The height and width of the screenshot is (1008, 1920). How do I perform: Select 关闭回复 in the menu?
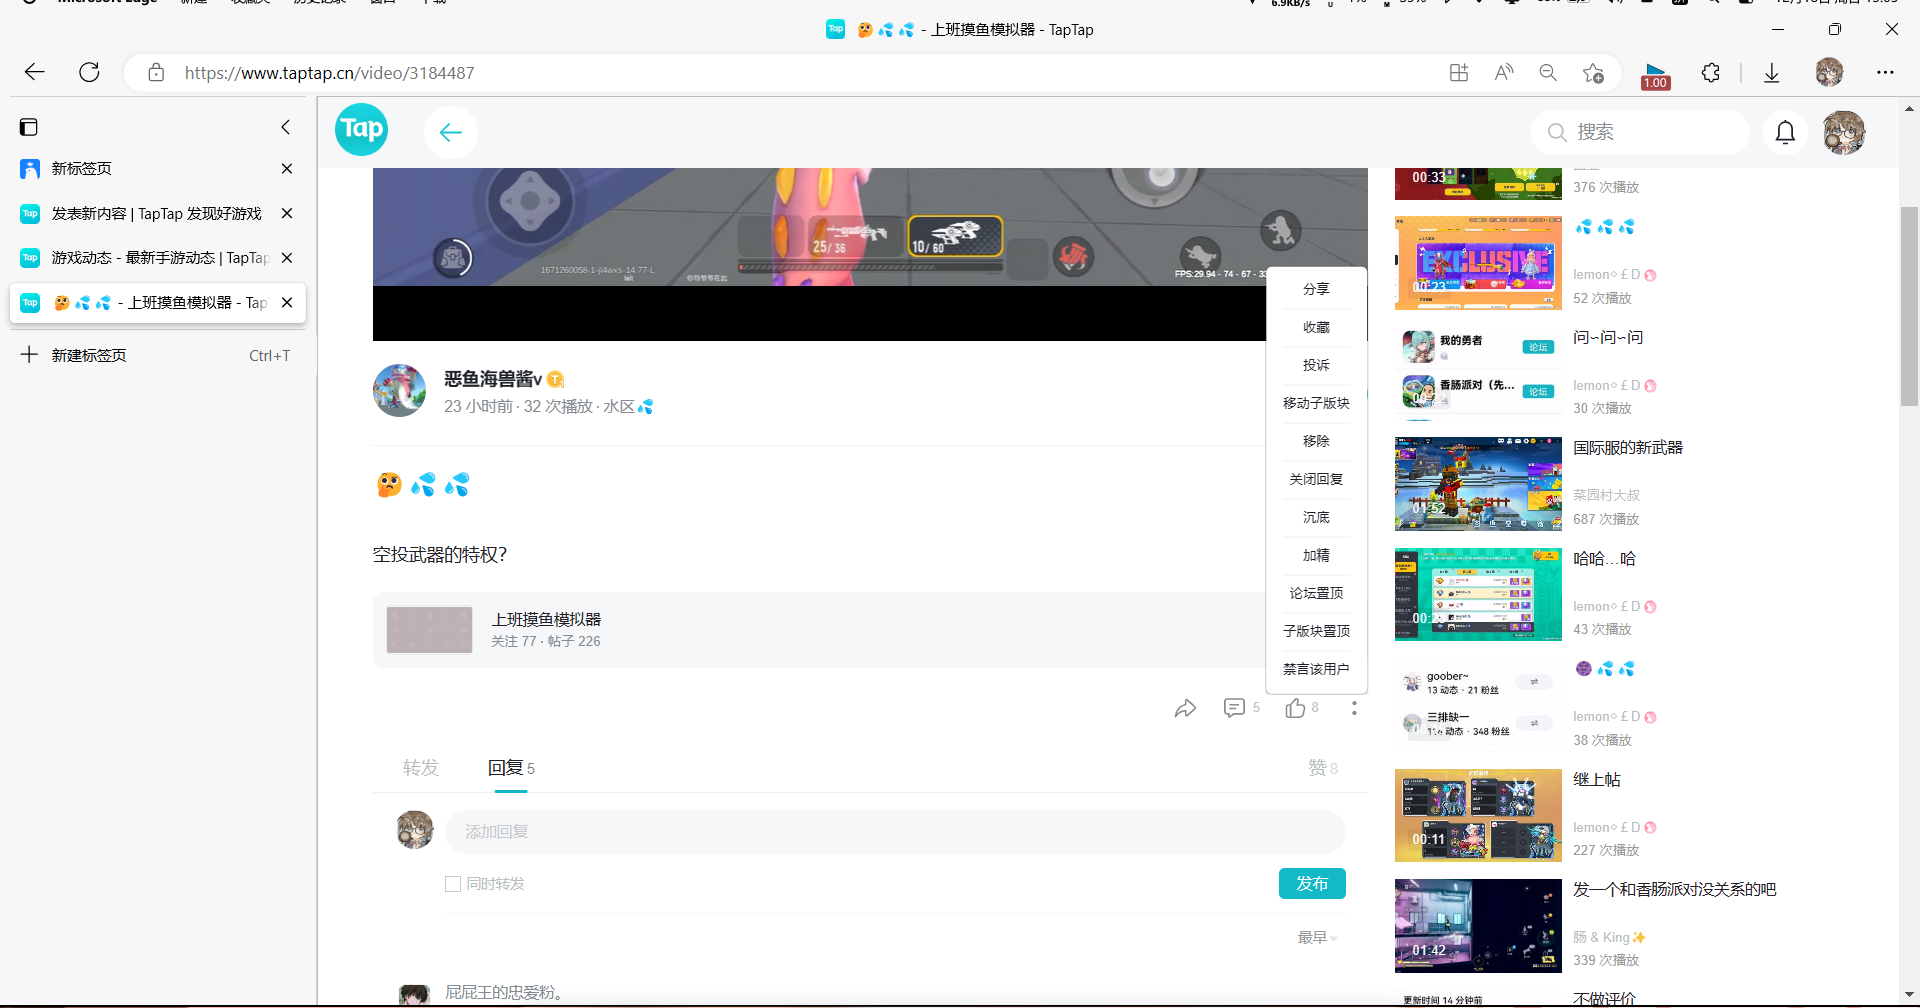(1316, 479)
